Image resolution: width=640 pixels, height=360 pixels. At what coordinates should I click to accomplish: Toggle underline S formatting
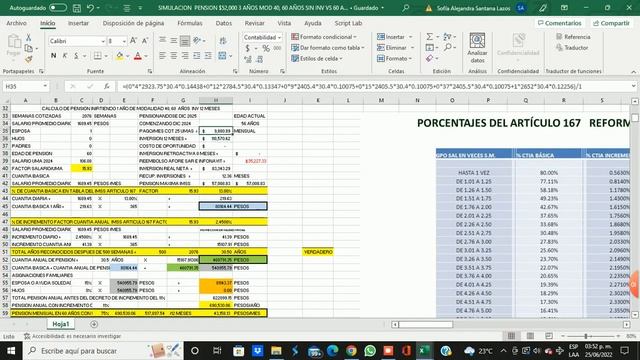click(x=76, y=56)
